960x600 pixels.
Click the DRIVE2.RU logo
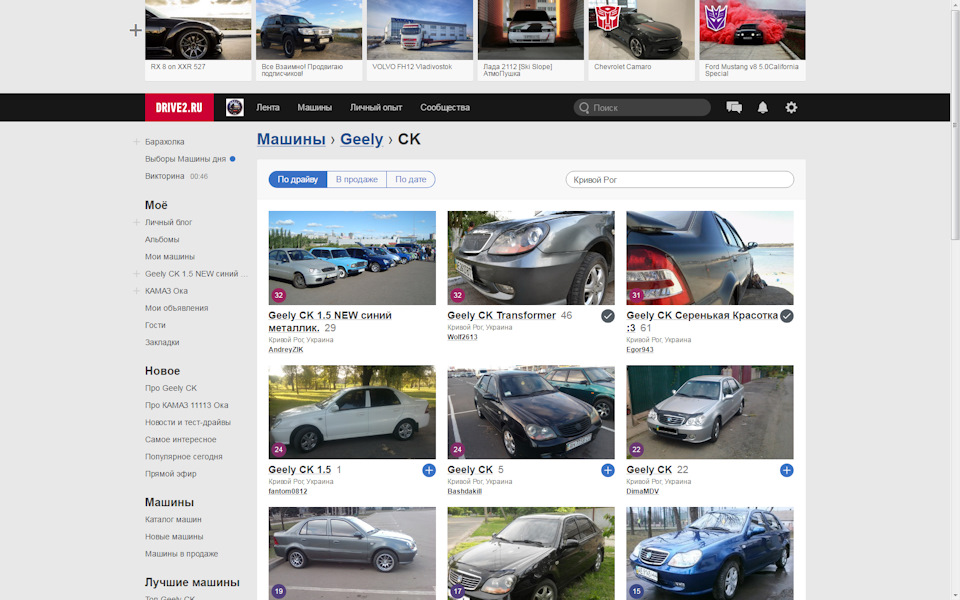coord(179,108)
